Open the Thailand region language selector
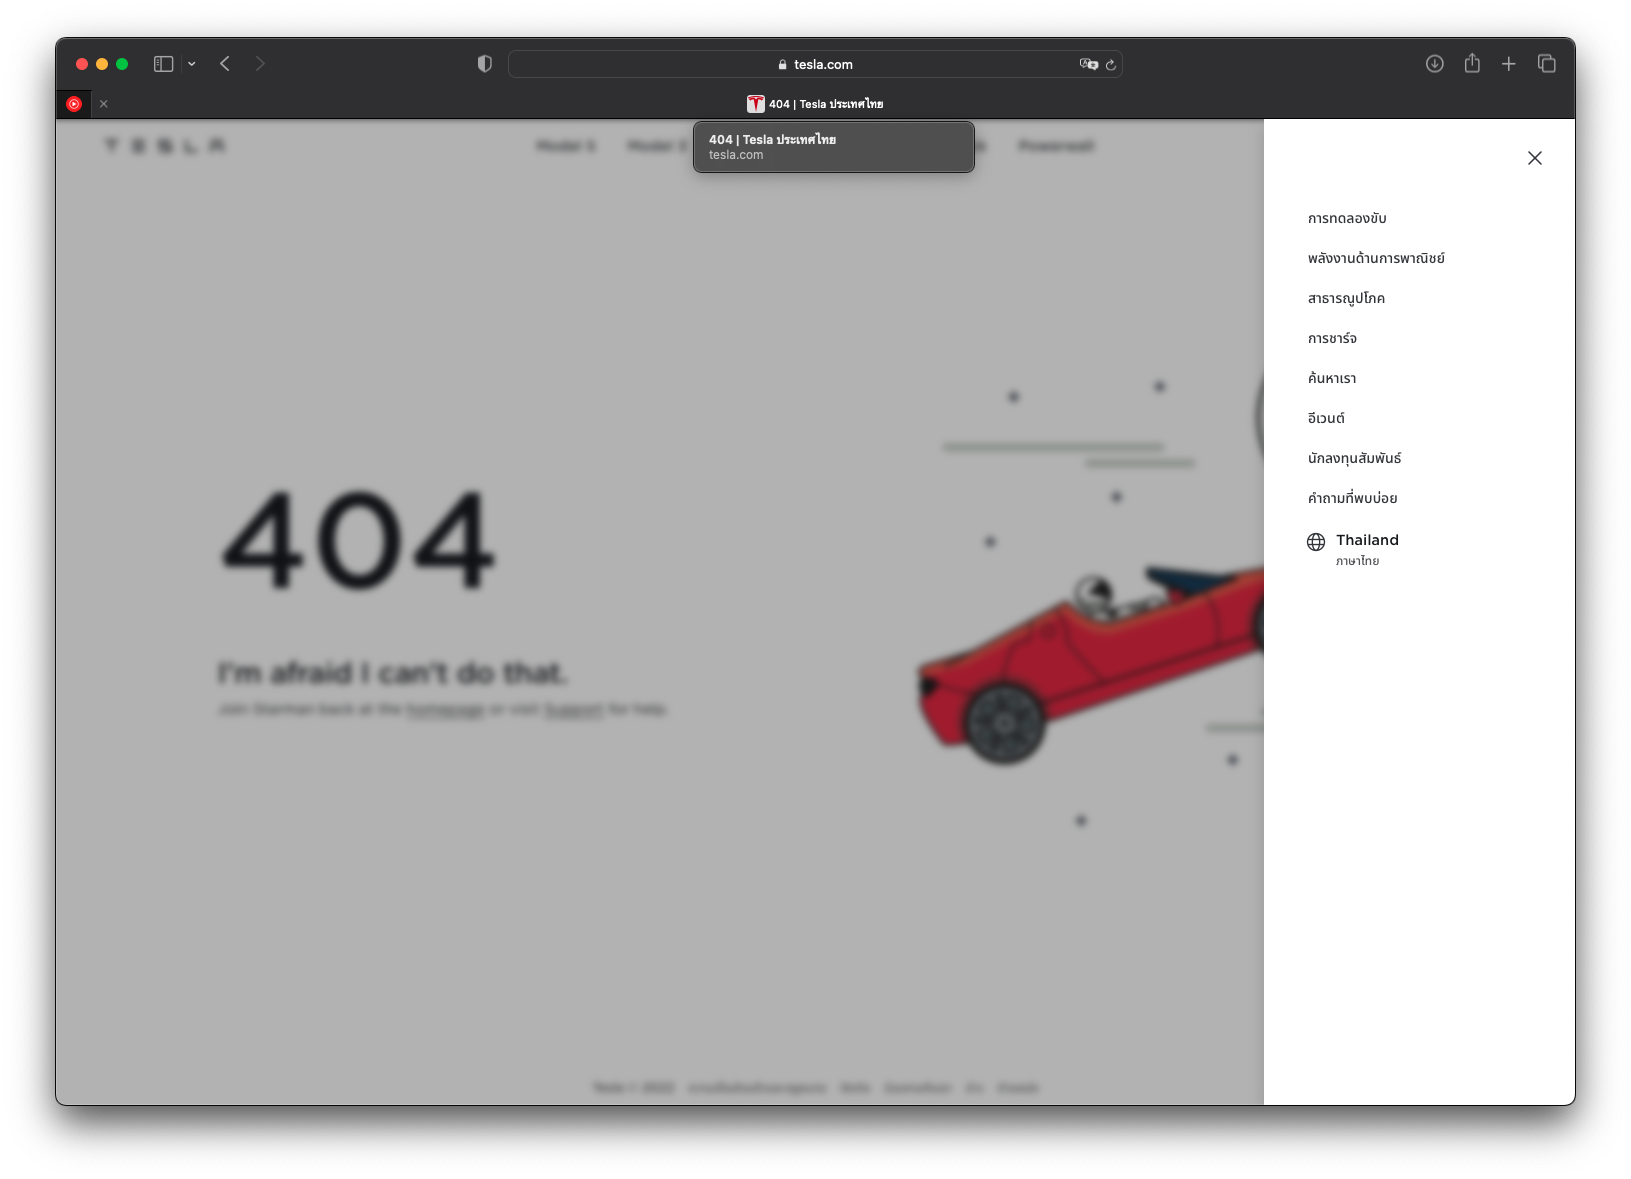The width and height of the screenshot is (1631, 1179). (1366, 548)
